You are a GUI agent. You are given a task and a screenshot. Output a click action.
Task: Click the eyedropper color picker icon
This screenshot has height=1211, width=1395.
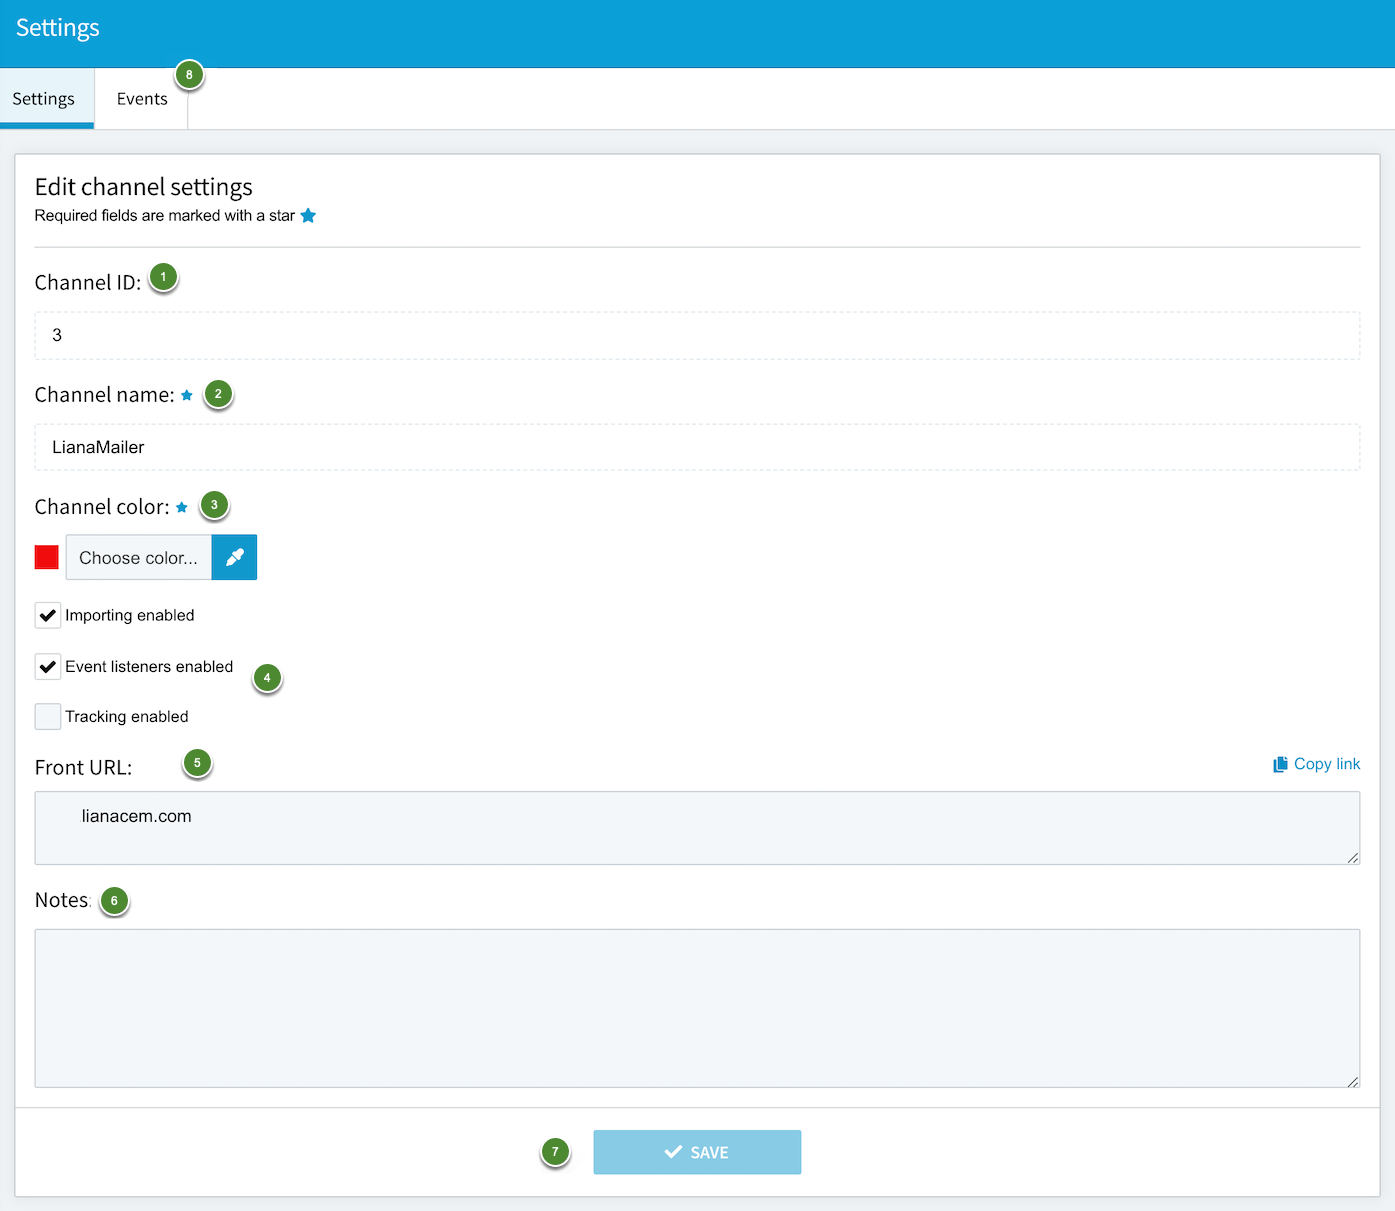tap(234, 557)
